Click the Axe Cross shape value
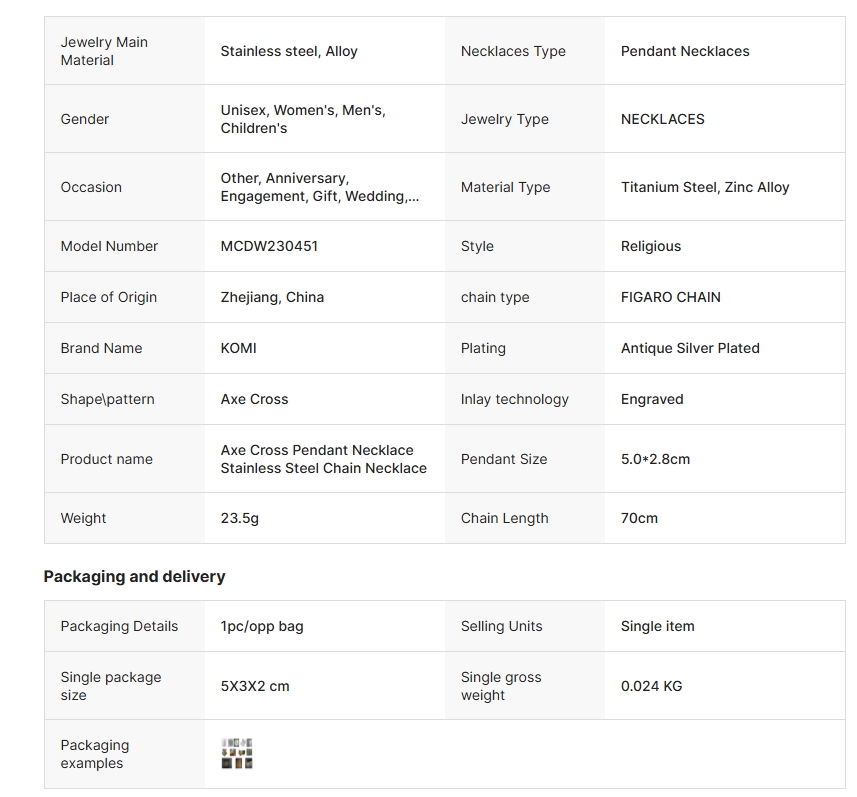Viewport: 857px width, 797px height. pyautogui.click(x=254, y=399)
